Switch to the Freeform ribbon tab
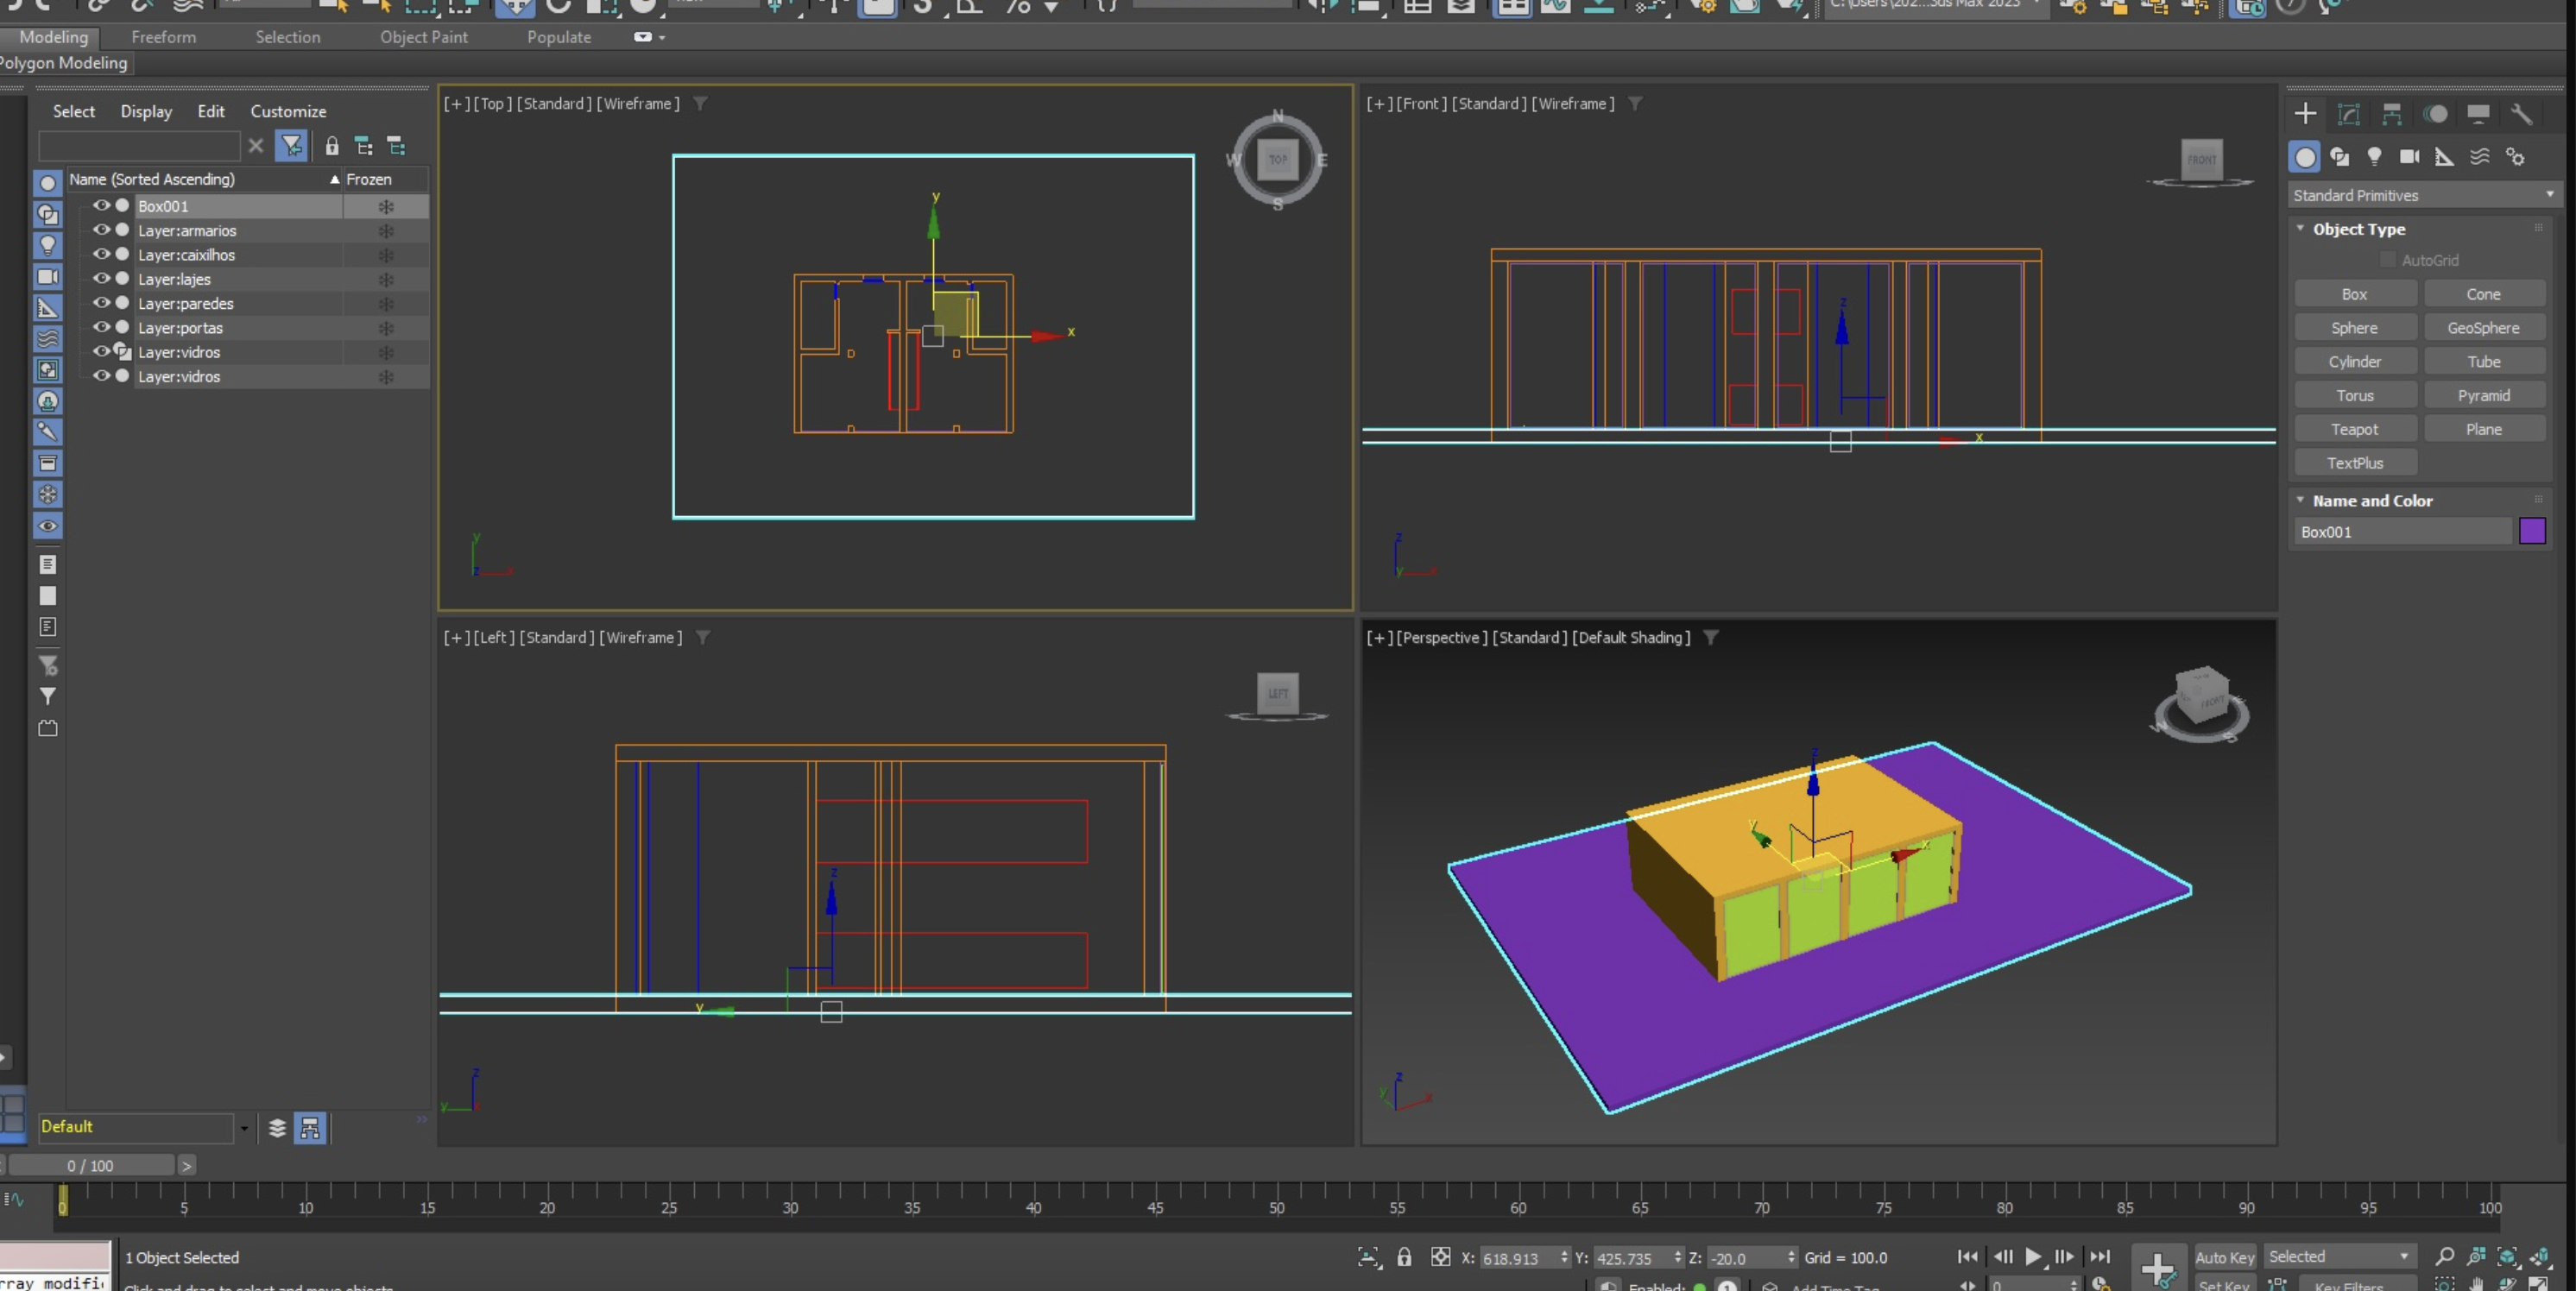 coord(163,37)
